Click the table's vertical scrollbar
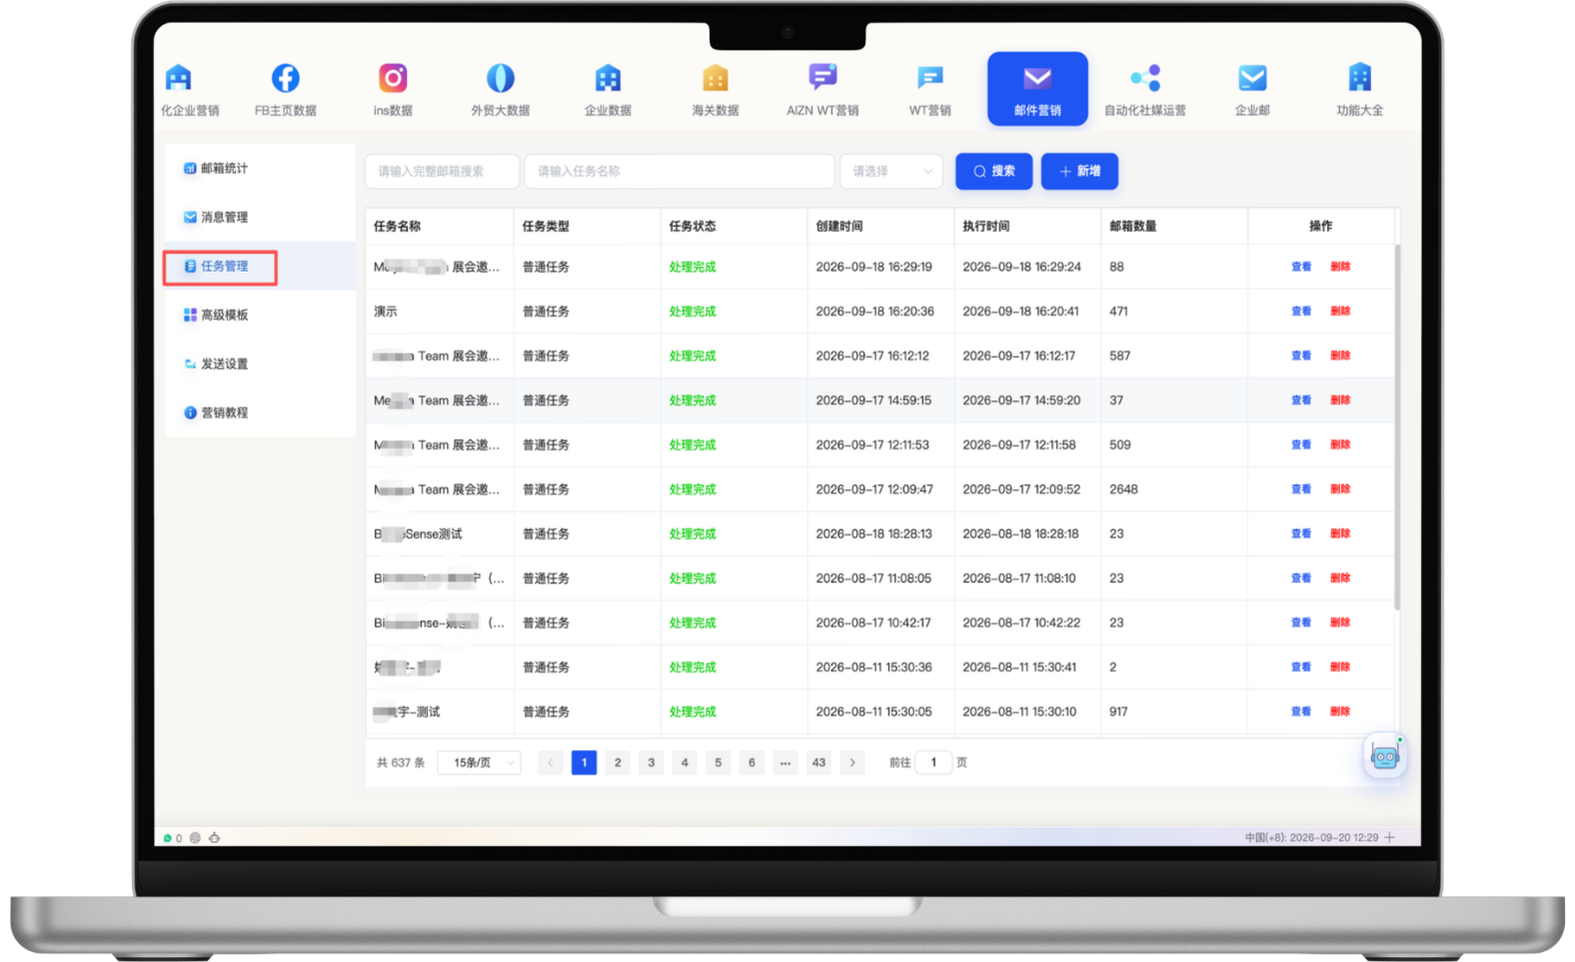 point(1396,427)
